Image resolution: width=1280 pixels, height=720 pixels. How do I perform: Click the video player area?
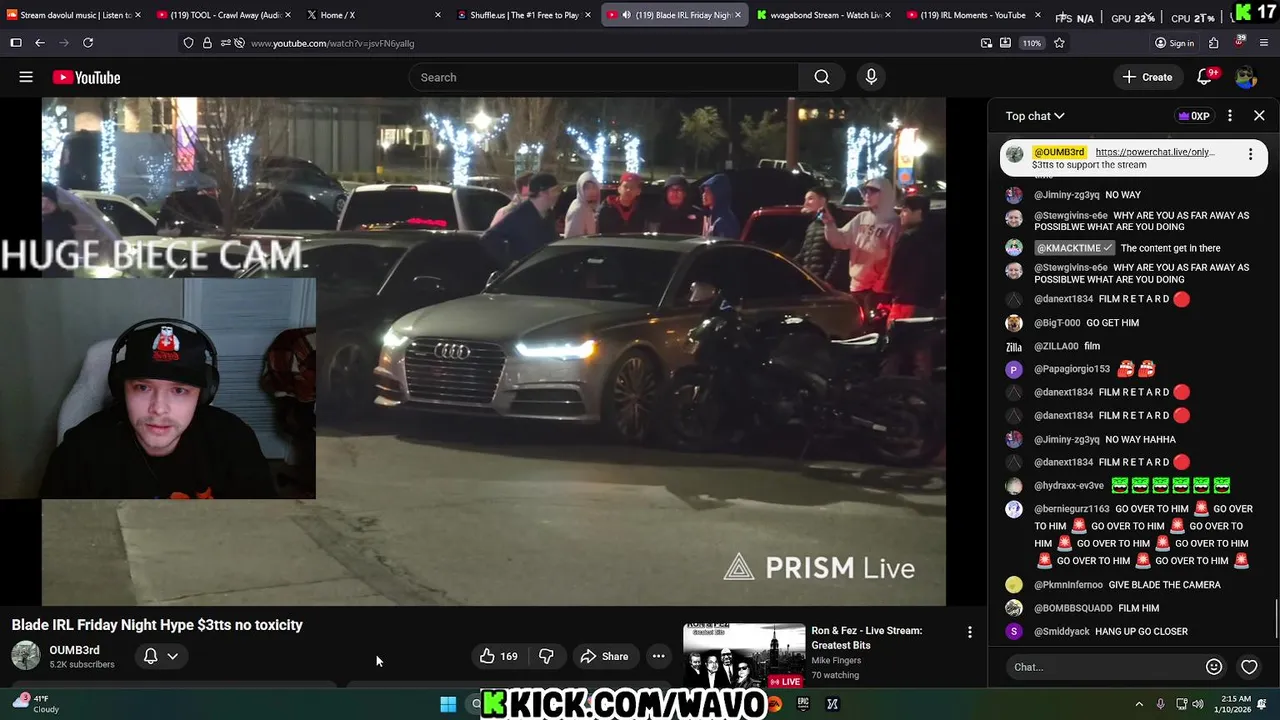pyautogui.click(x=493, y=351)
